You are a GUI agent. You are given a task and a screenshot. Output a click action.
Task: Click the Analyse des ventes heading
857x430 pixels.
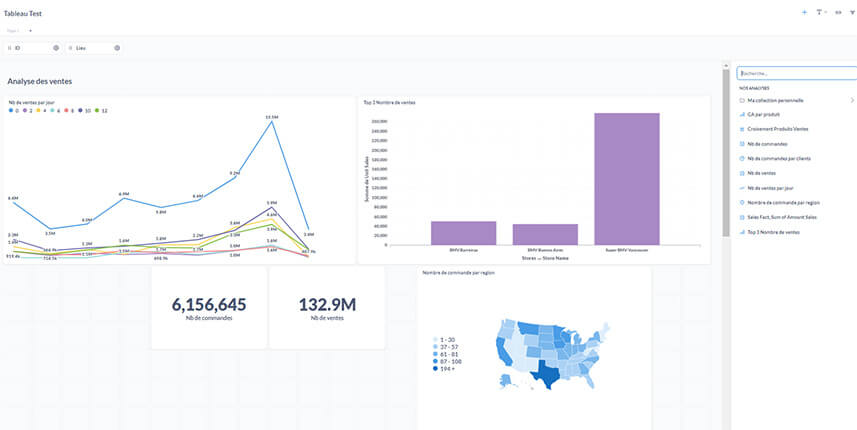[40, 81]
